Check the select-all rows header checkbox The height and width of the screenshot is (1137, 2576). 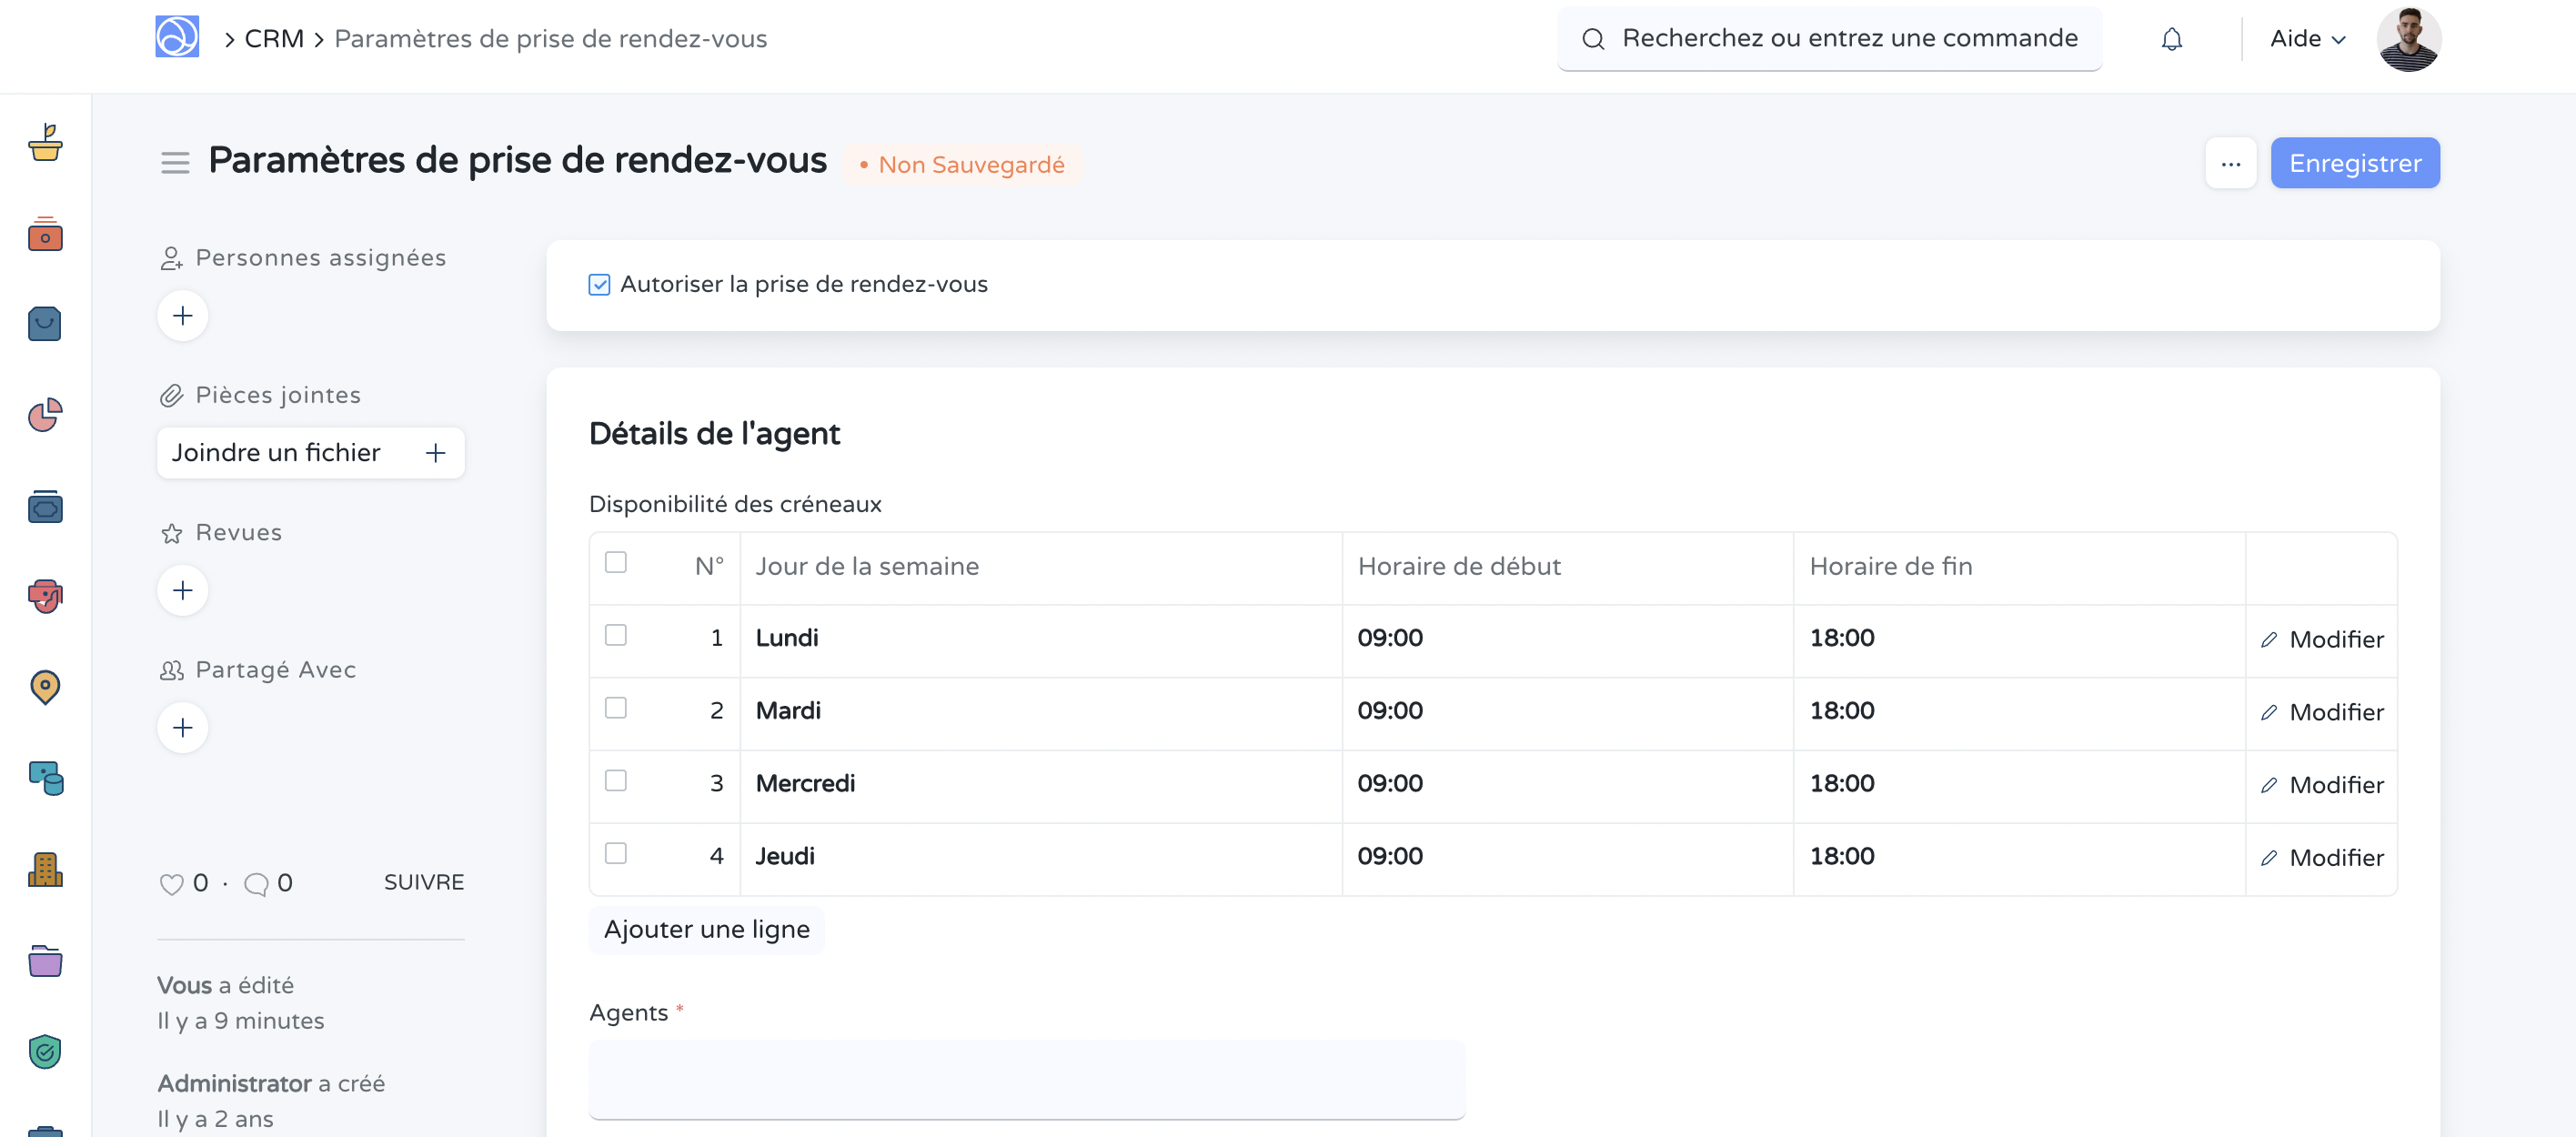(x=616, y=562)
